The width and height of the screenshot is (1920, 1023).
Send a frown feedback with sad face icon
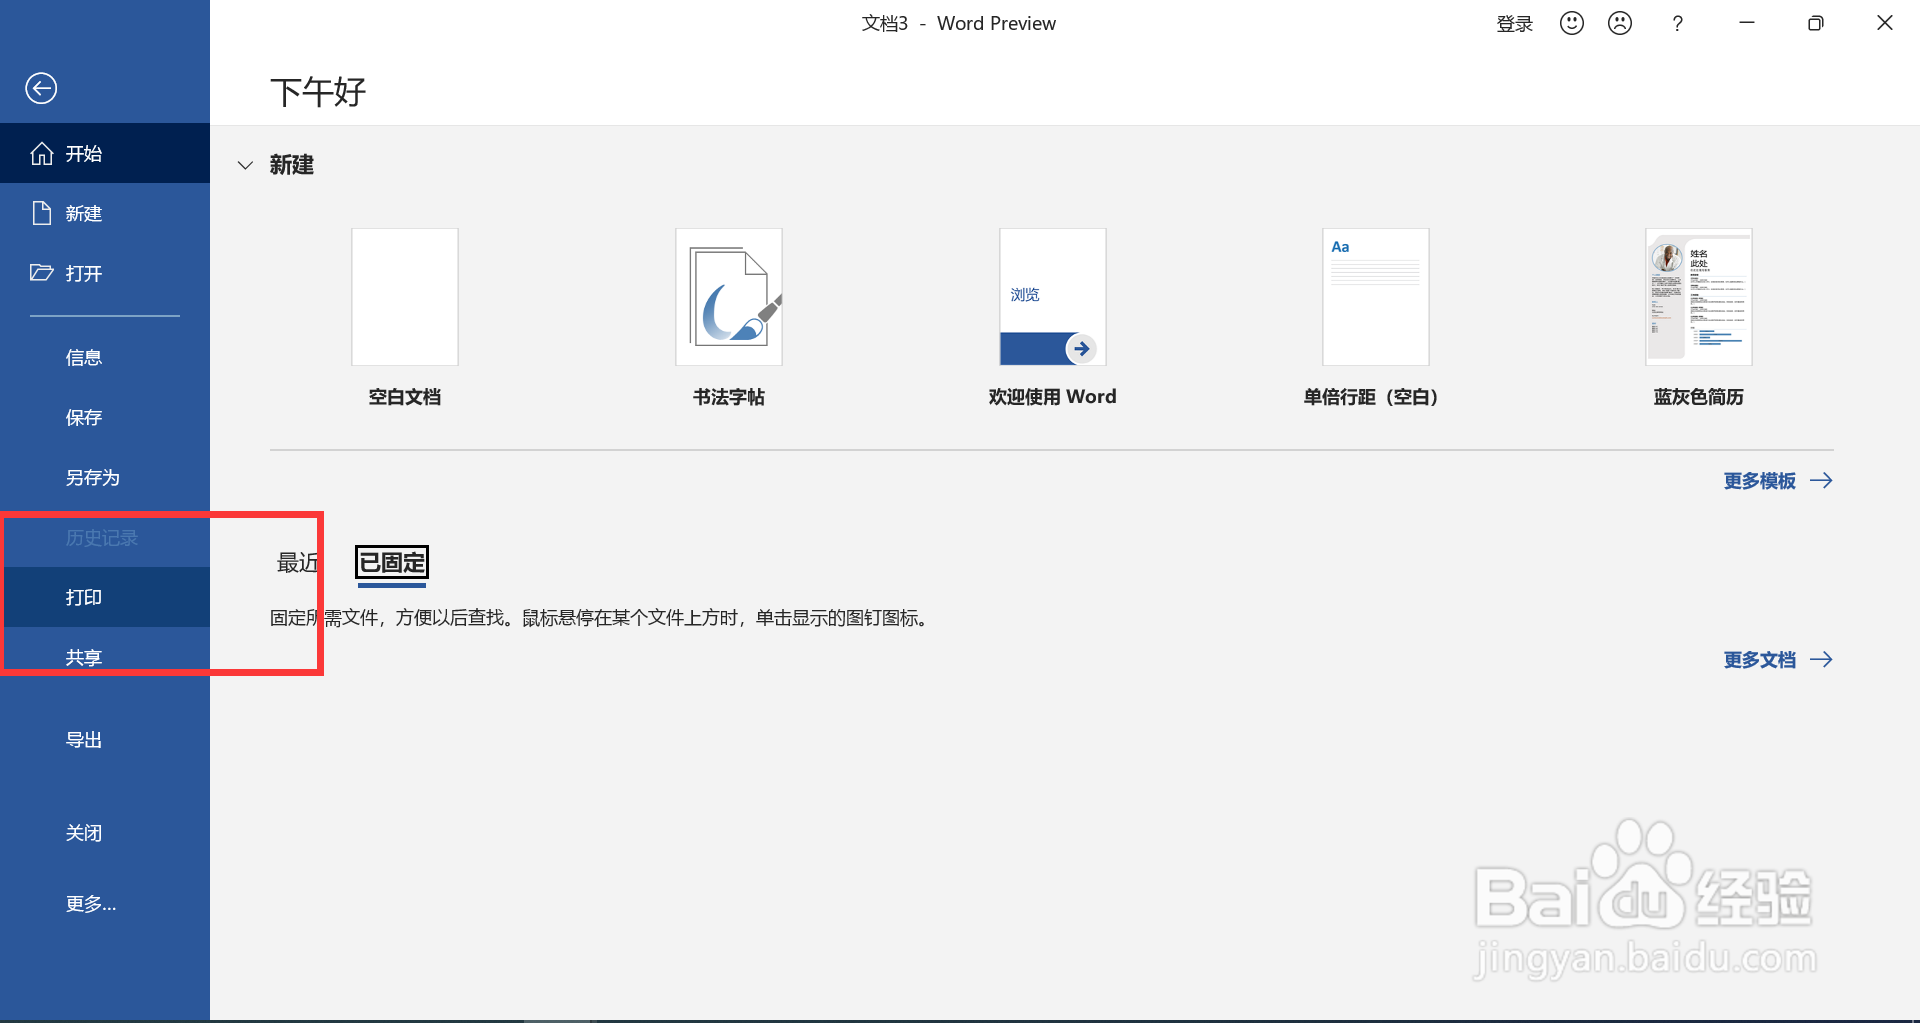(1620, 23)
